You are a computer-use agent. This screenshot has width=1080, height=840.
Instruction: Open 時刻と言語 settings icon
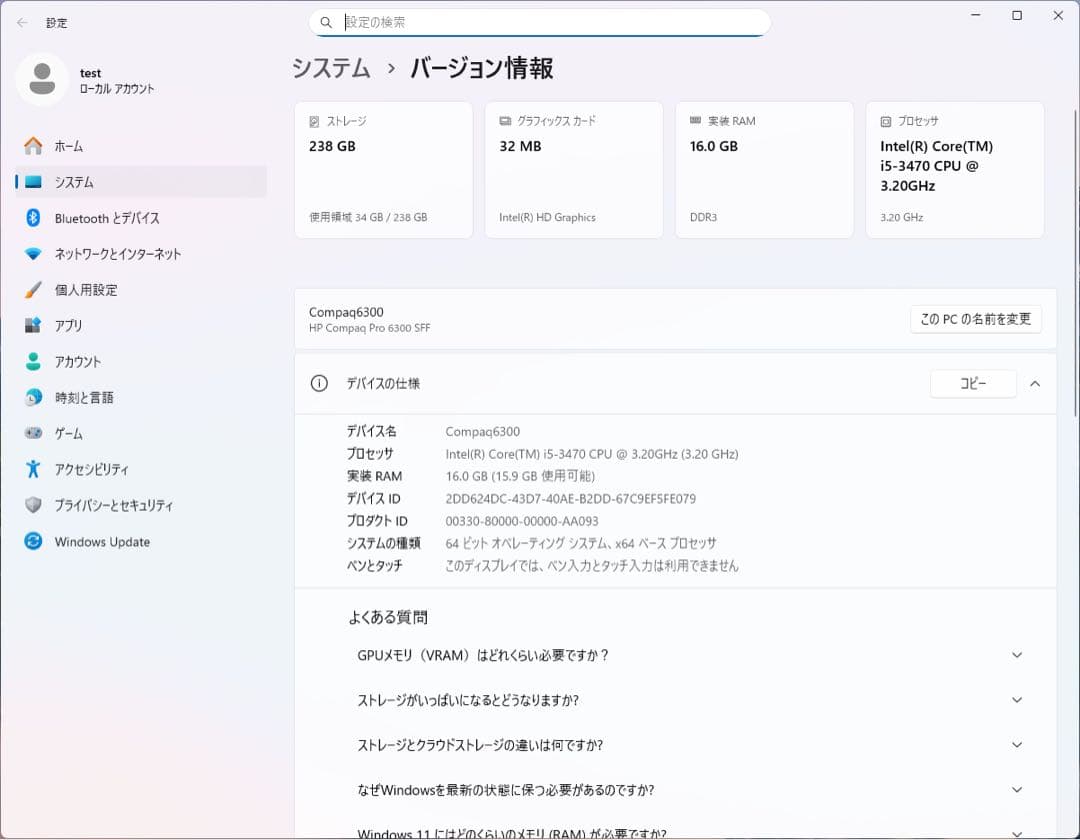click(34, 397)
